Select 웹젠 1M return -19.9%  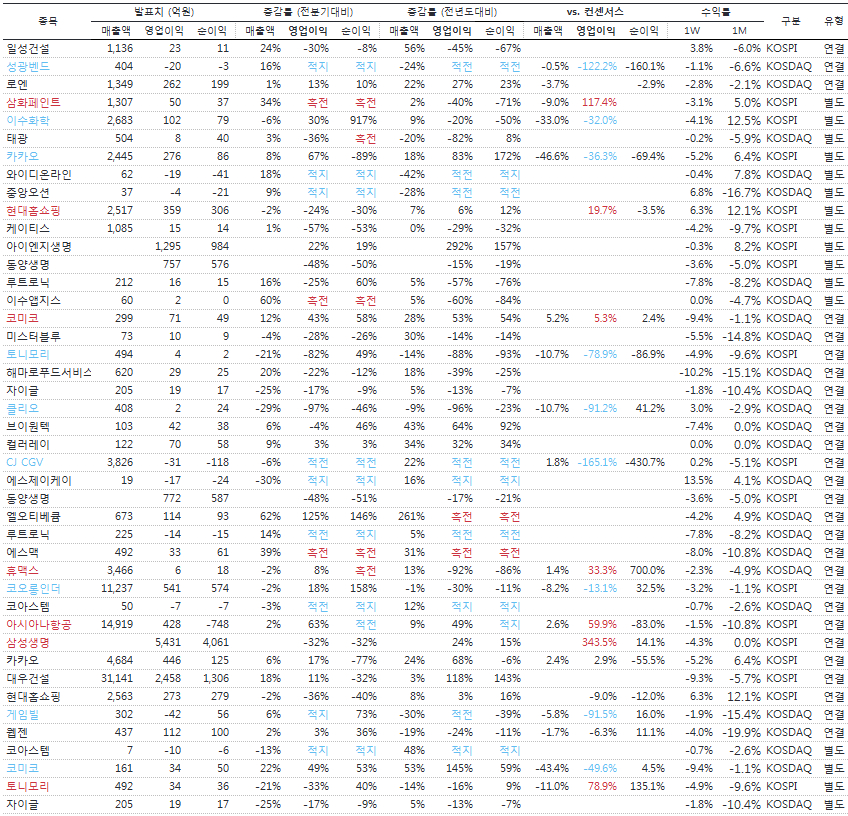point(741,733)
